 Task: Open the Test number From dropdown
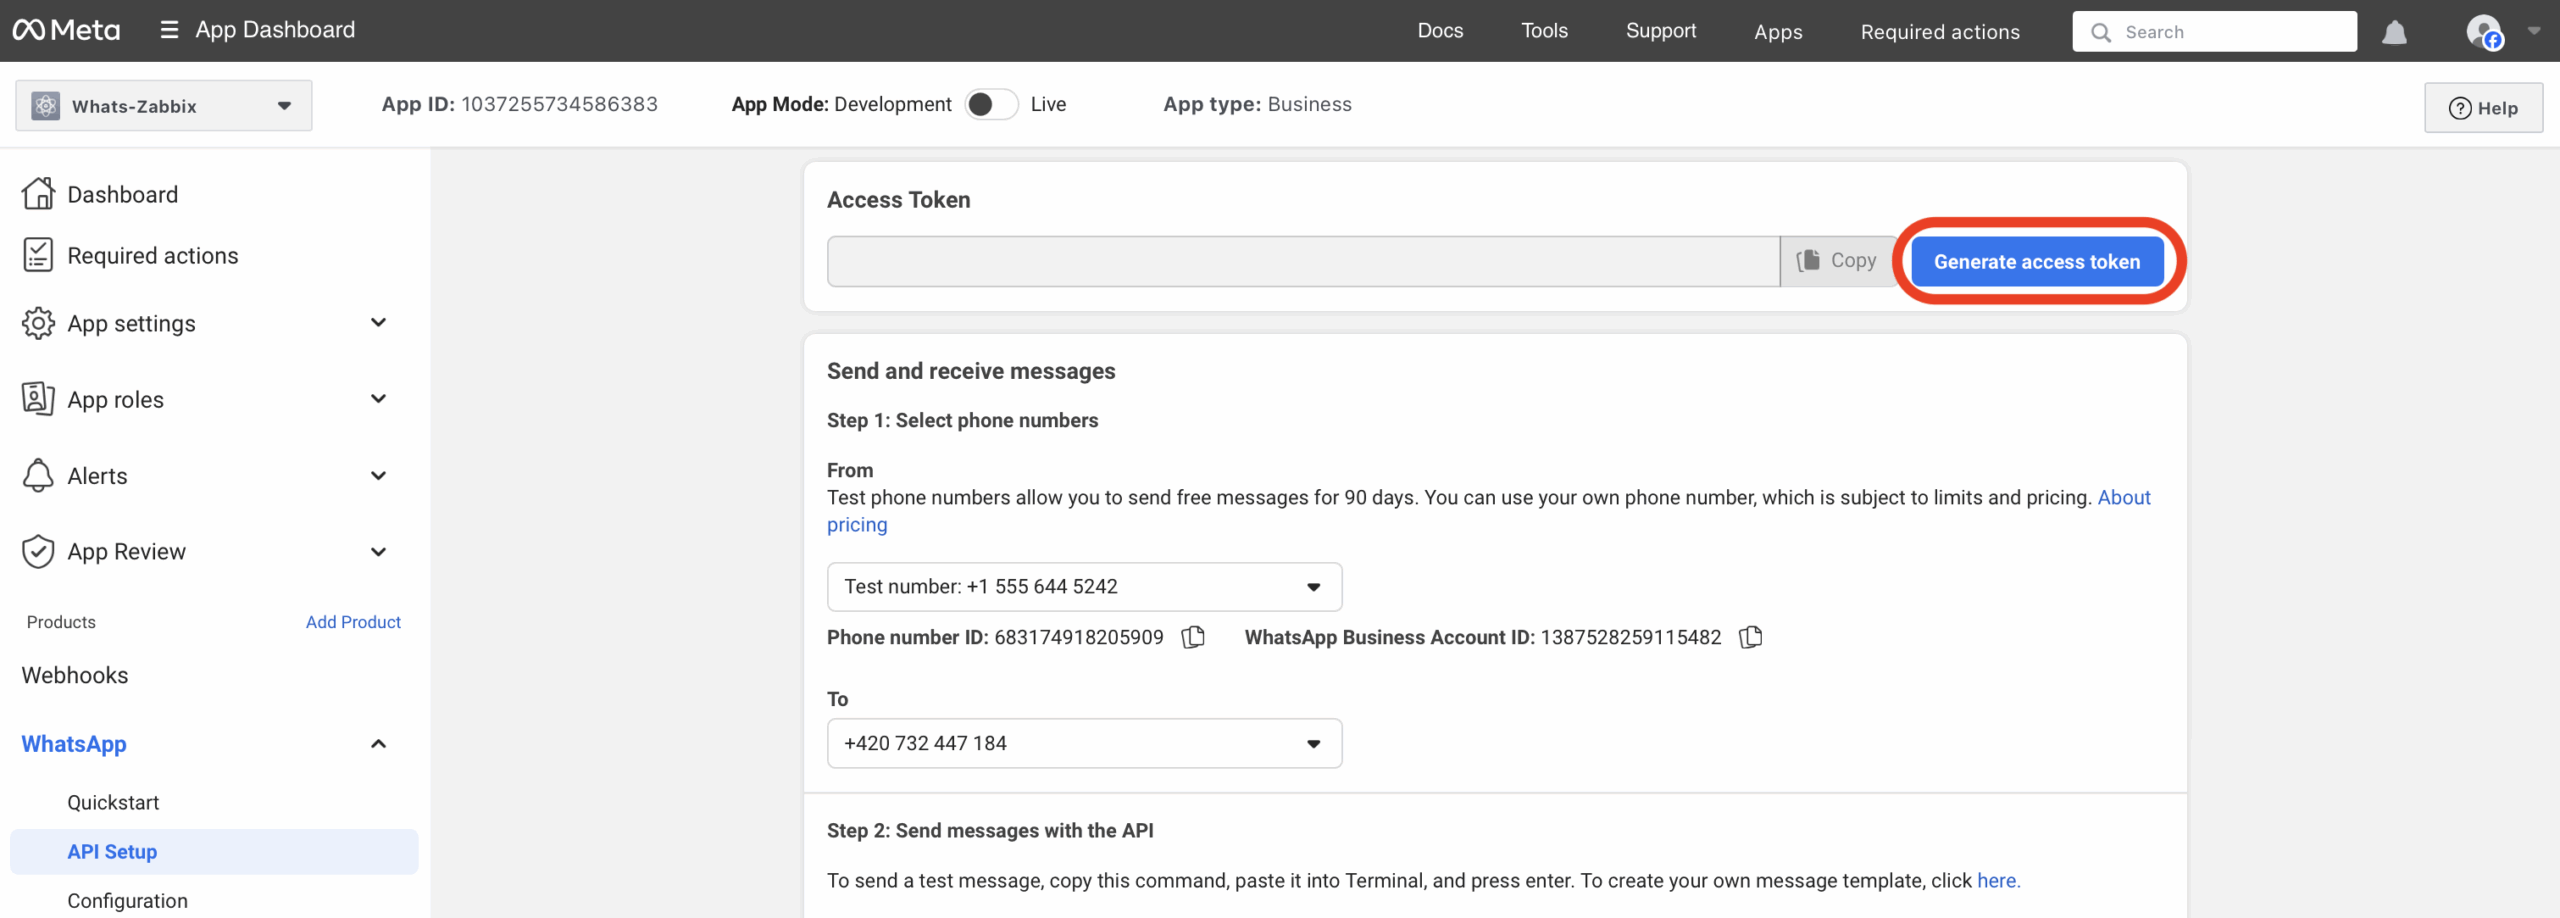point(1084,587)
